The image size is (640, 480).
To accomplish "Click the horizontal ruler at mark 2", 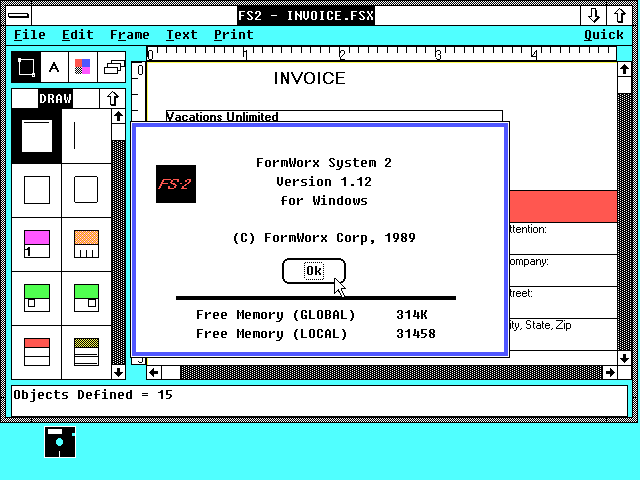I will pyautogui.click(x=342, y=54).
